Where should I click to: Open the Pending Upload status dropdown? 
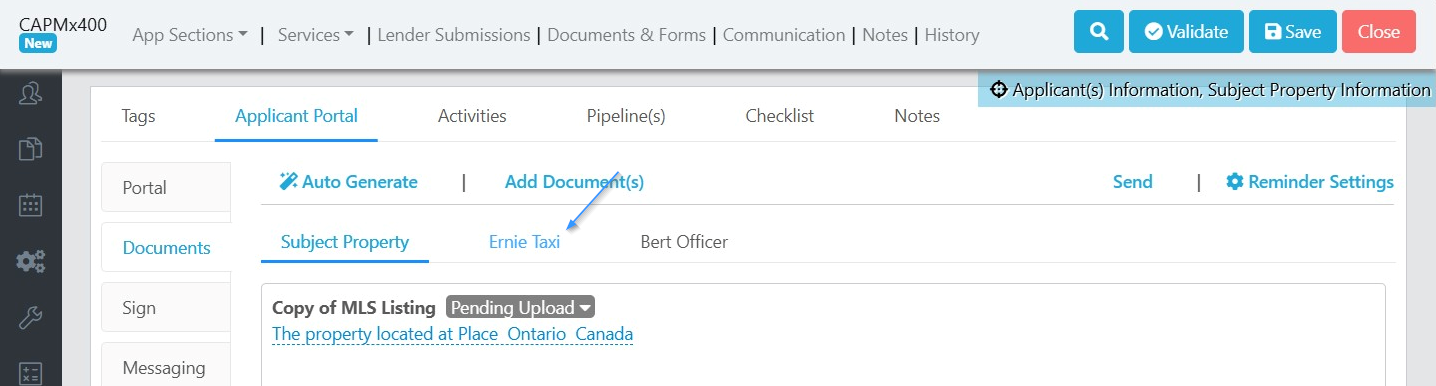[x=521, y=307]
